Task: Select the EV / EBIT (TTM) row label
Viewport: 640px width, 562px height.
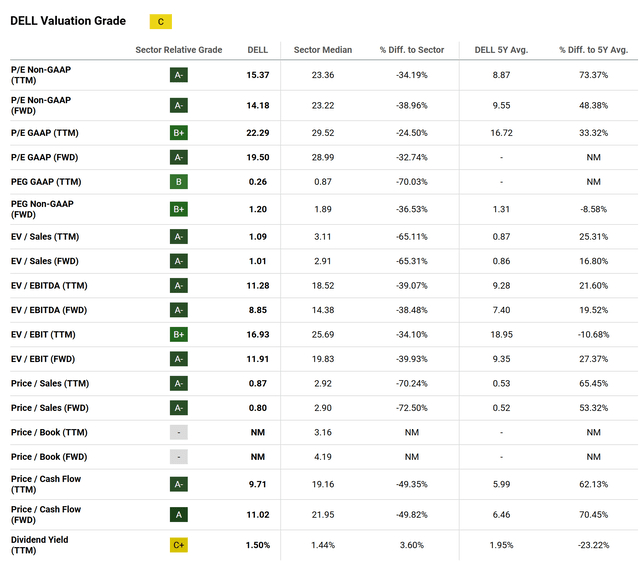Action: (43, 335)
